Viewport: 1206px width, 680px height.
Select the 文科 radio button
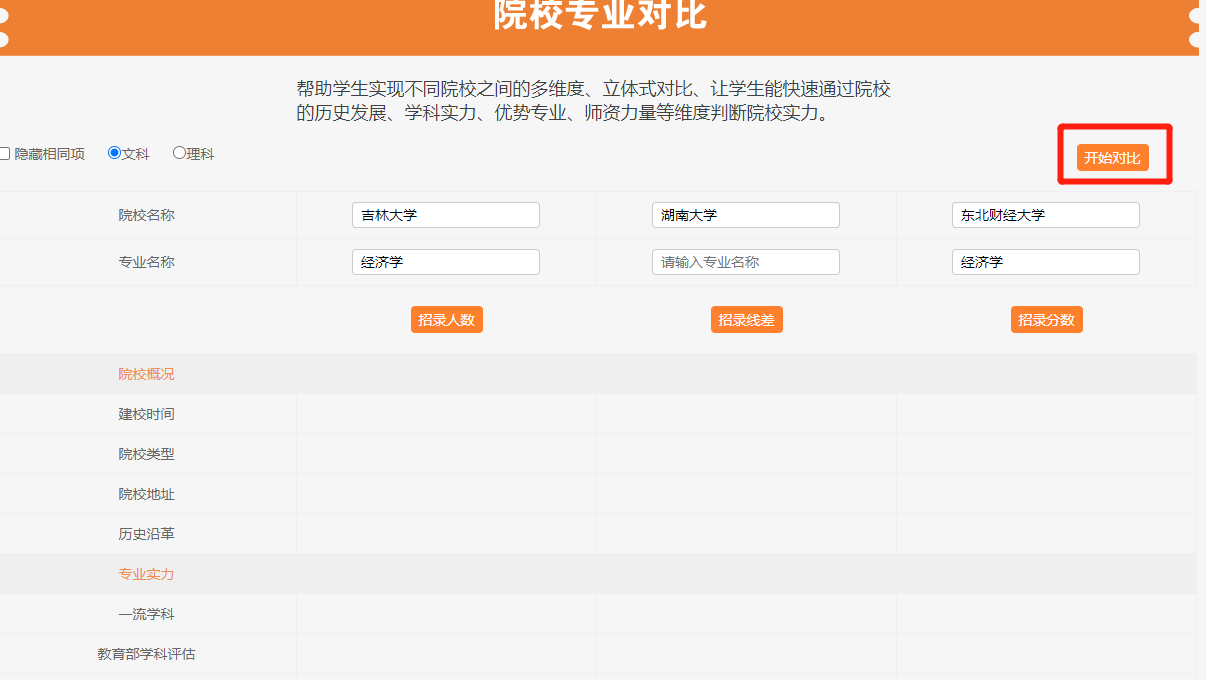pyautogui.click(x=114, y=153)
